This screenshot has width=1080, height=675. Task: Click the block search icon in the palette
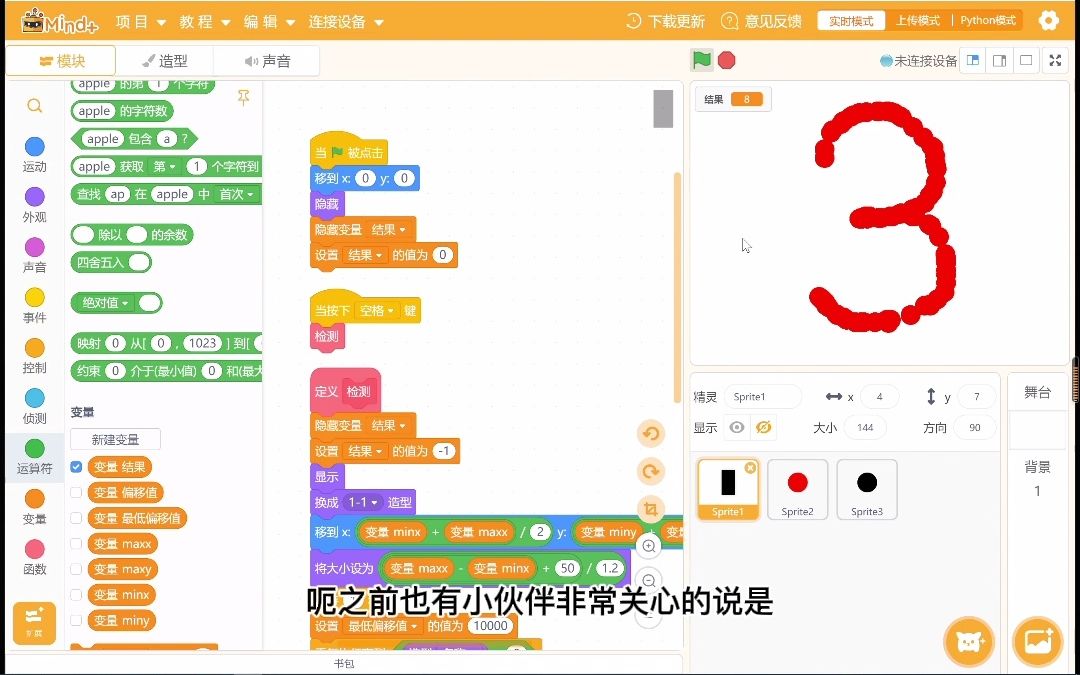click(x=34, y=105)
